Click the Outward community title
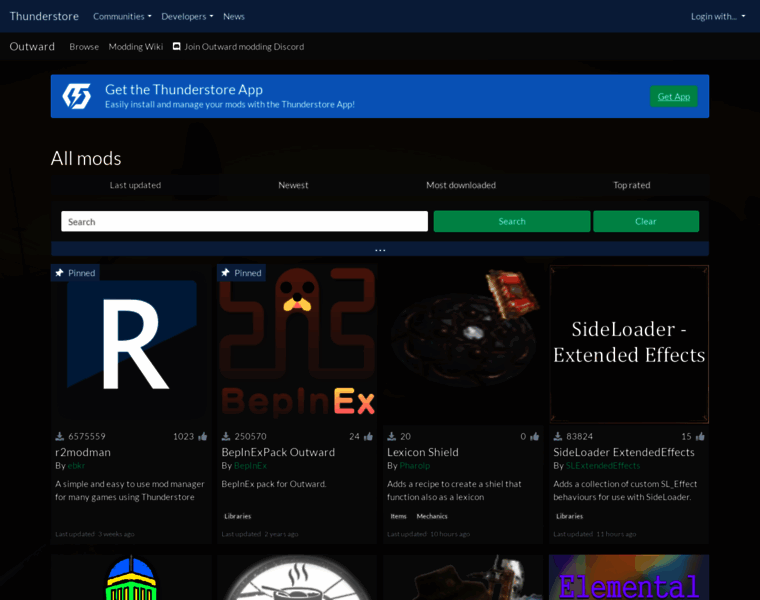 pyautogui.click(x=32, y=47)
